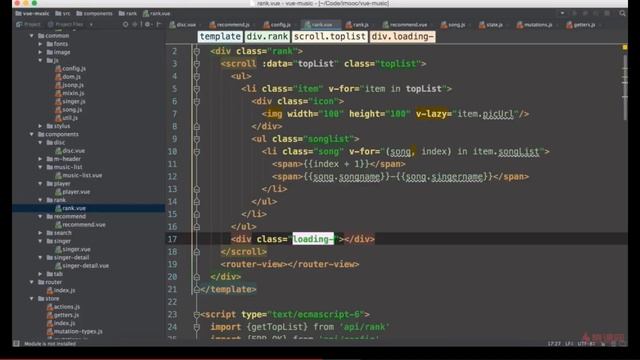Viewport: 640px width, 360px height.
Task: Click the Search Everywhere magnifier icon
Action: [622, 13]
